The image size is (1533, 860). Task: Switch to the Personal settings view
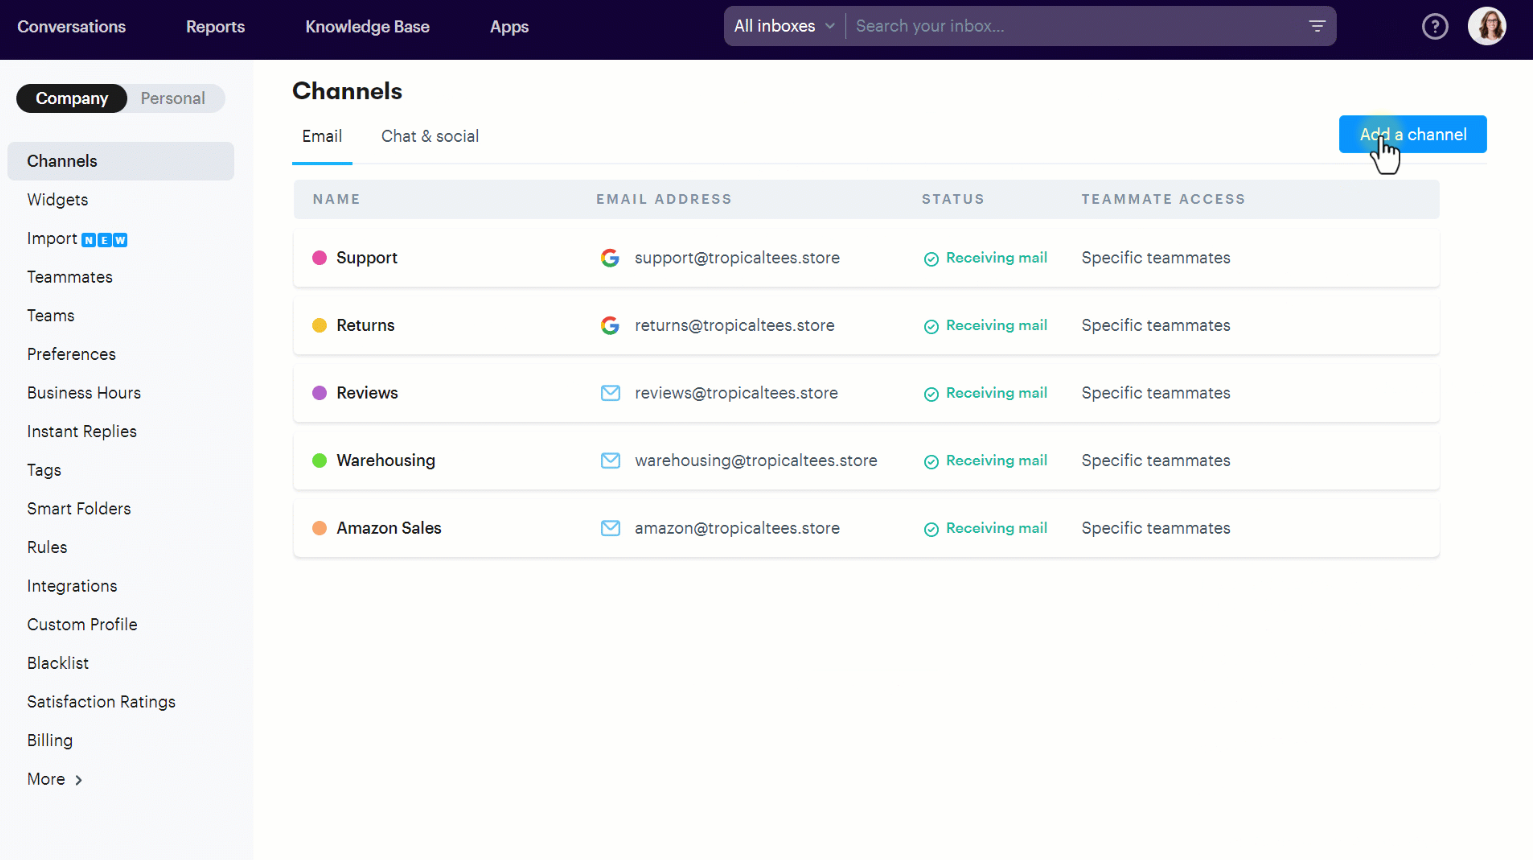[x=174, y=98]
